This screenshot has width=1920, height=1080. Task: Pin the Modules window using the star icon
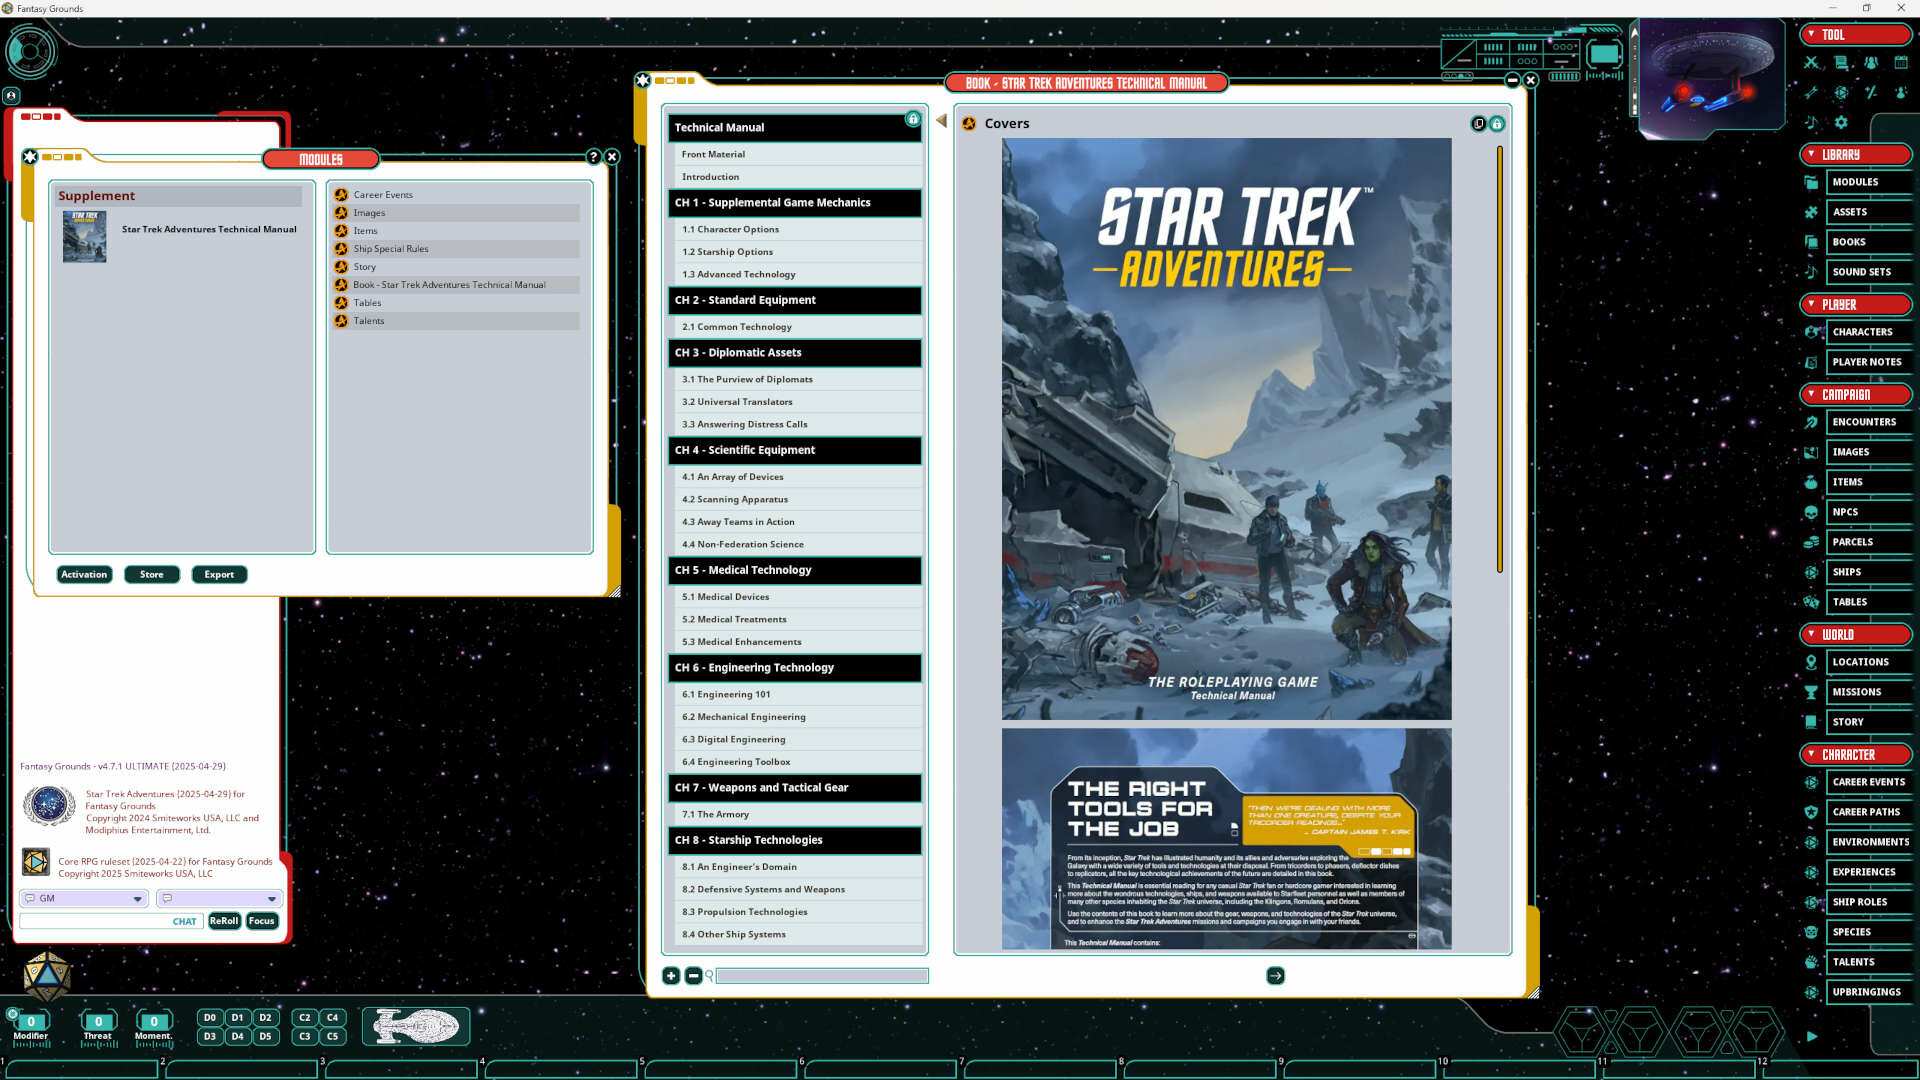click(30, 156)
